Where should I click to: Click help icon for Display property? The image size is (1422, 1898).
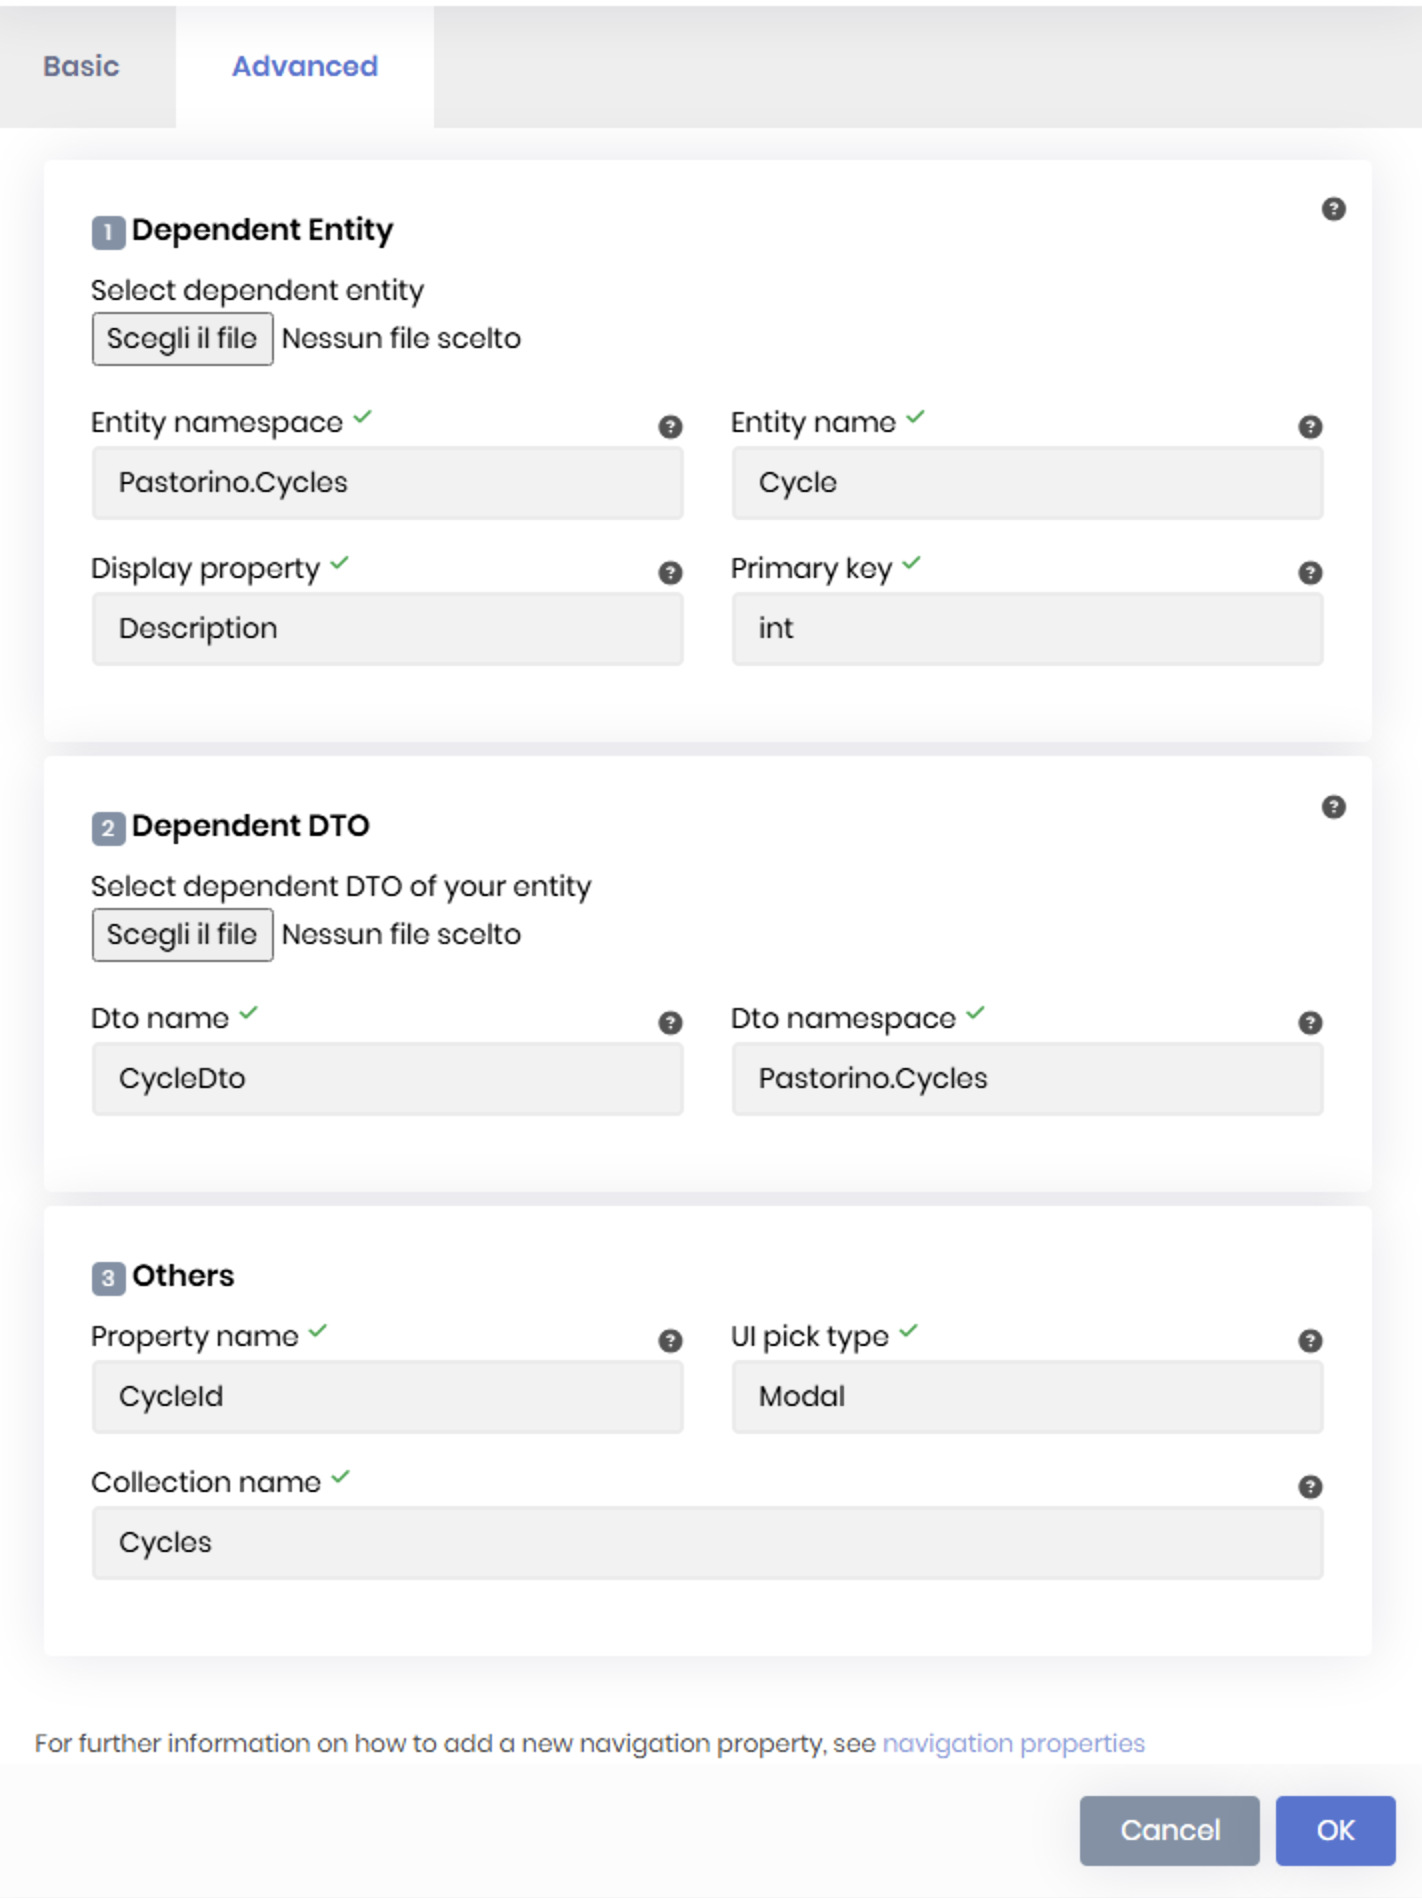[x=670, y=573]
